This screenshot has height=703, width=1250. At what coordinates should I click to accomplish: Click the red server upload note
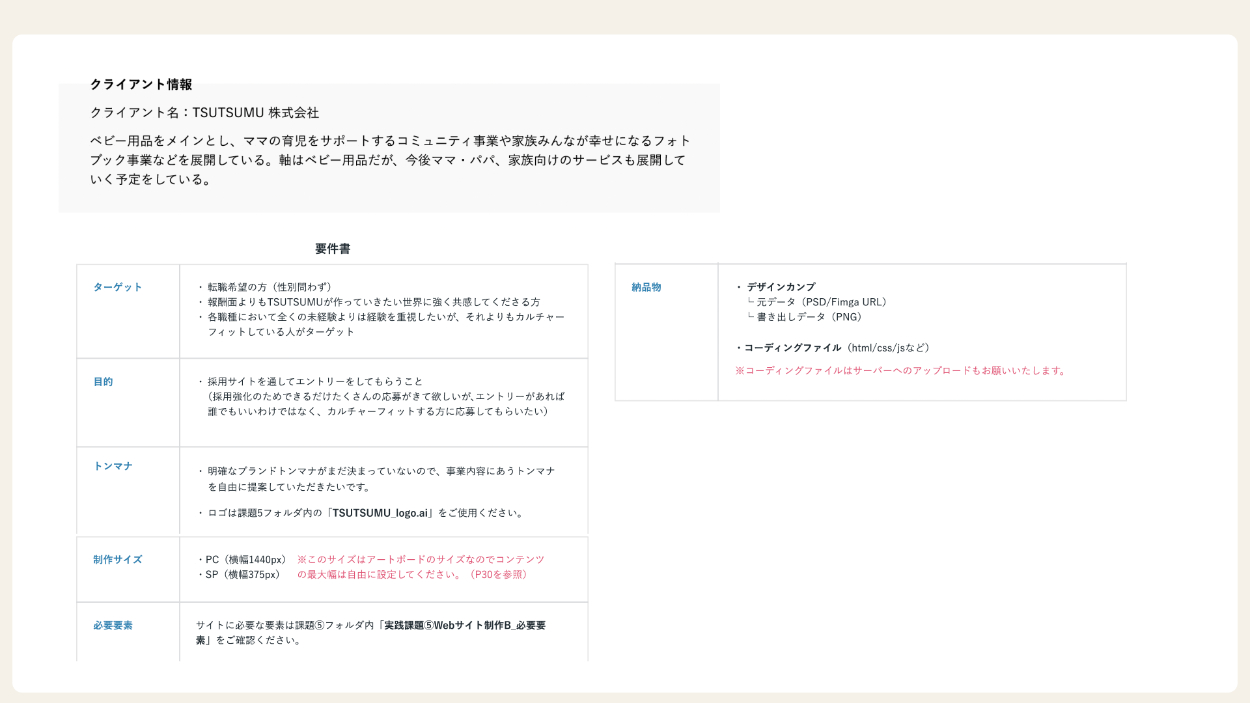point(900,371)
